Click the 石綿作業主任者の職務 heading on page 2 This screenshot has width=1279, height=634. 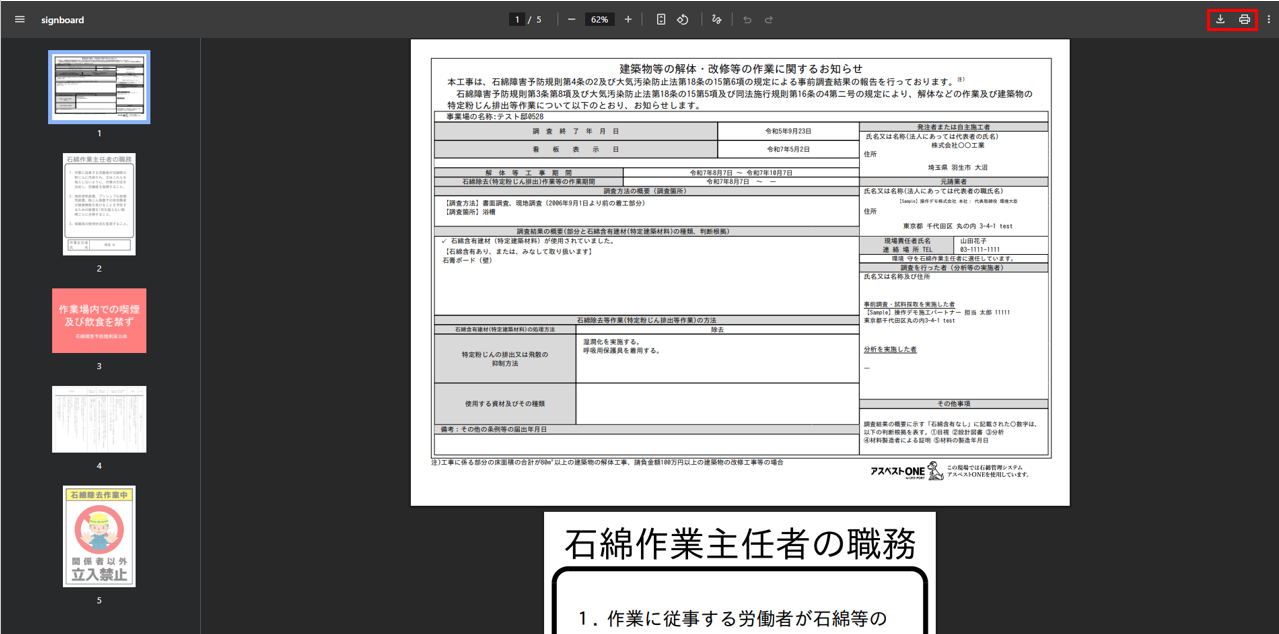(x=739, y=544)
